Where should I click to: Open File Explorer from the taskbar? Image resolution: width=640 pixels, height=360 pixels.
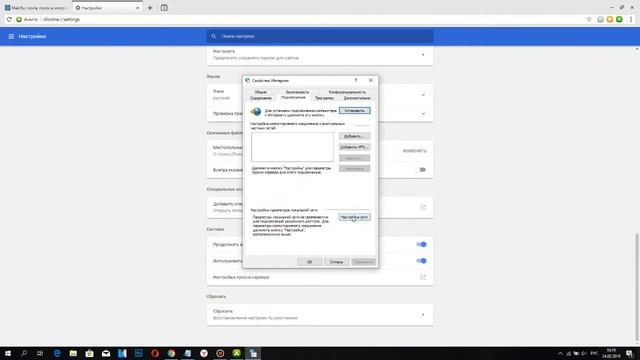[x=73, y=353]
